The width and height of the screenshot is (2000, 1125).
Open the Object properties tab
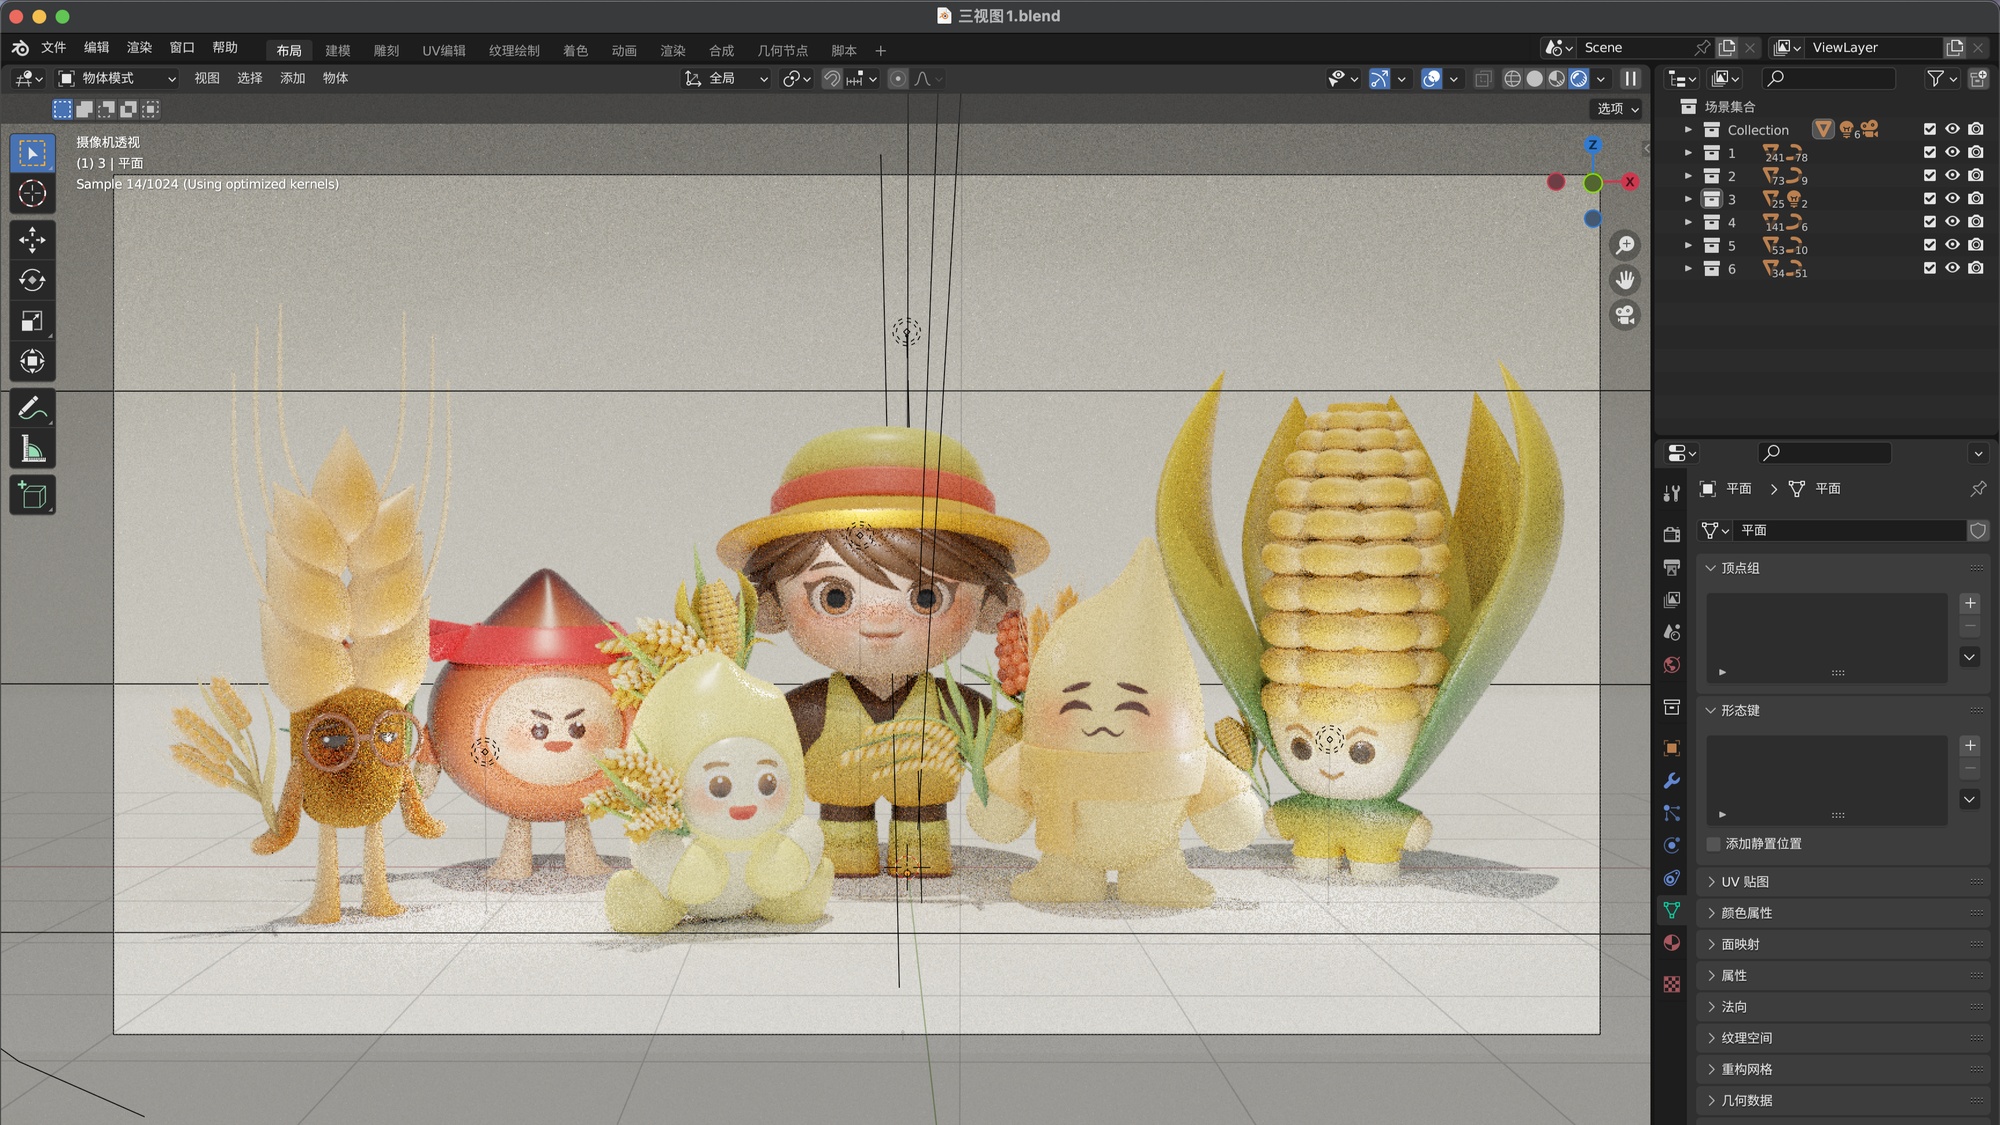point(1671,748)
